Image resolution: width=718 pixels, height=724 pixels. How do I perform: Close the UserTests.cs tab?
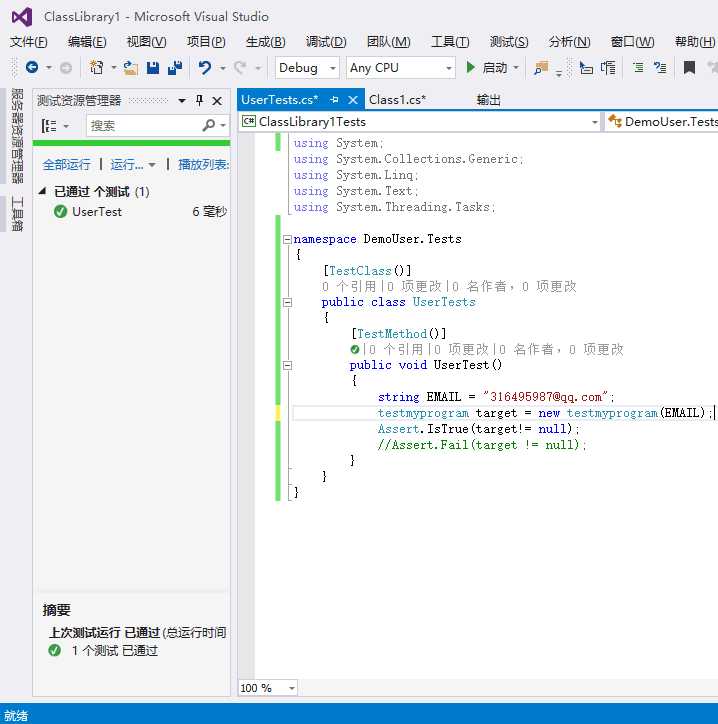click(x=353, y=100)
